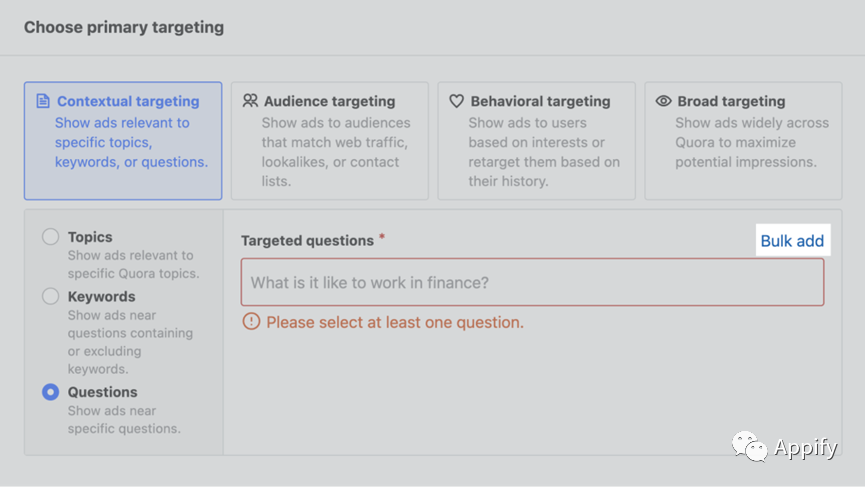Switch to Behavioral targeting option

coord(537,141)
